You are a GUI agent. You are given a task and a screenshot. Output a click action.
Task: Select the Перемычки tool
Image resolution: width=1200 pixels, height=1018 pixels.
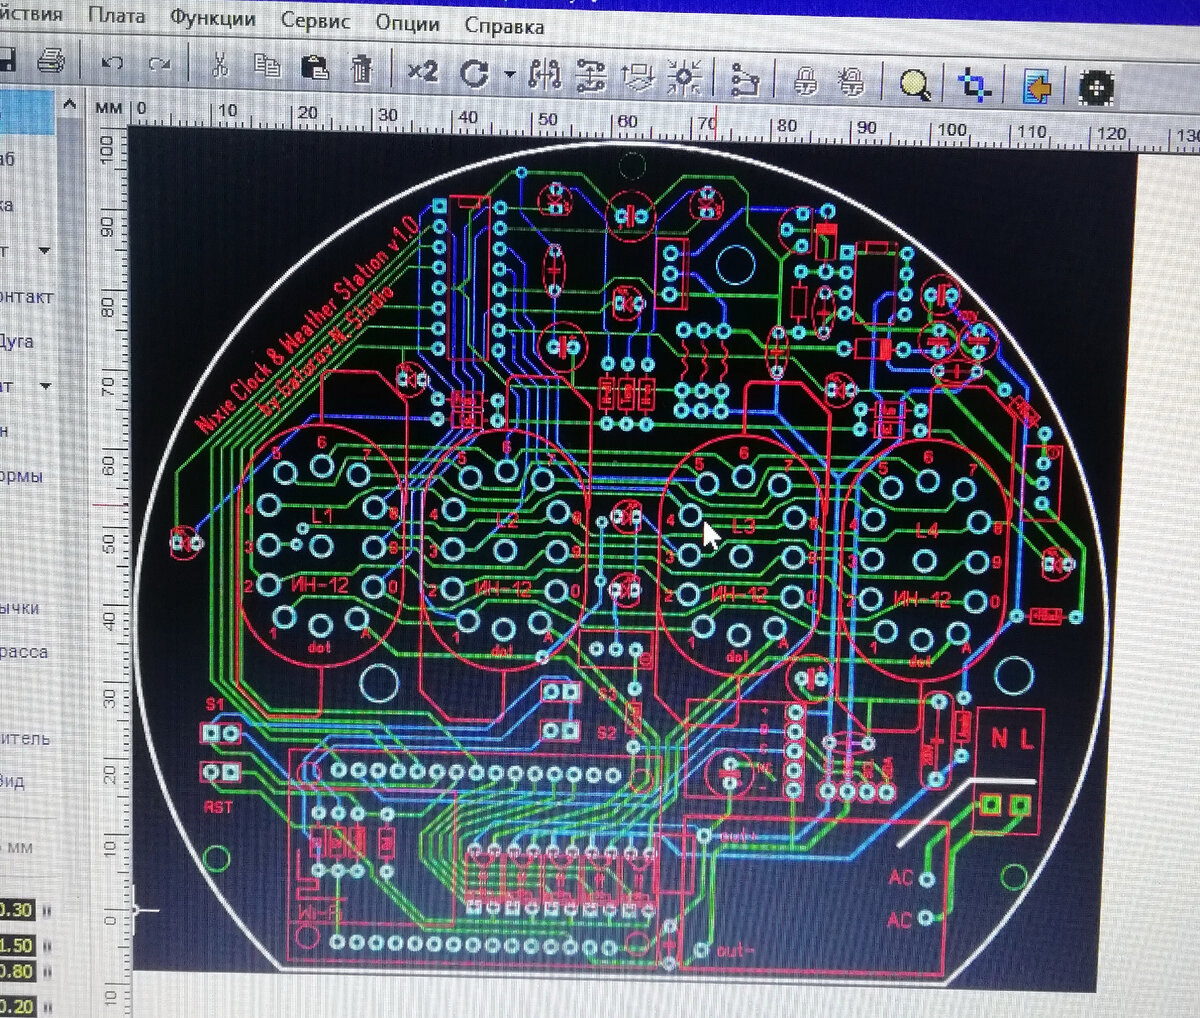(20, 608)
